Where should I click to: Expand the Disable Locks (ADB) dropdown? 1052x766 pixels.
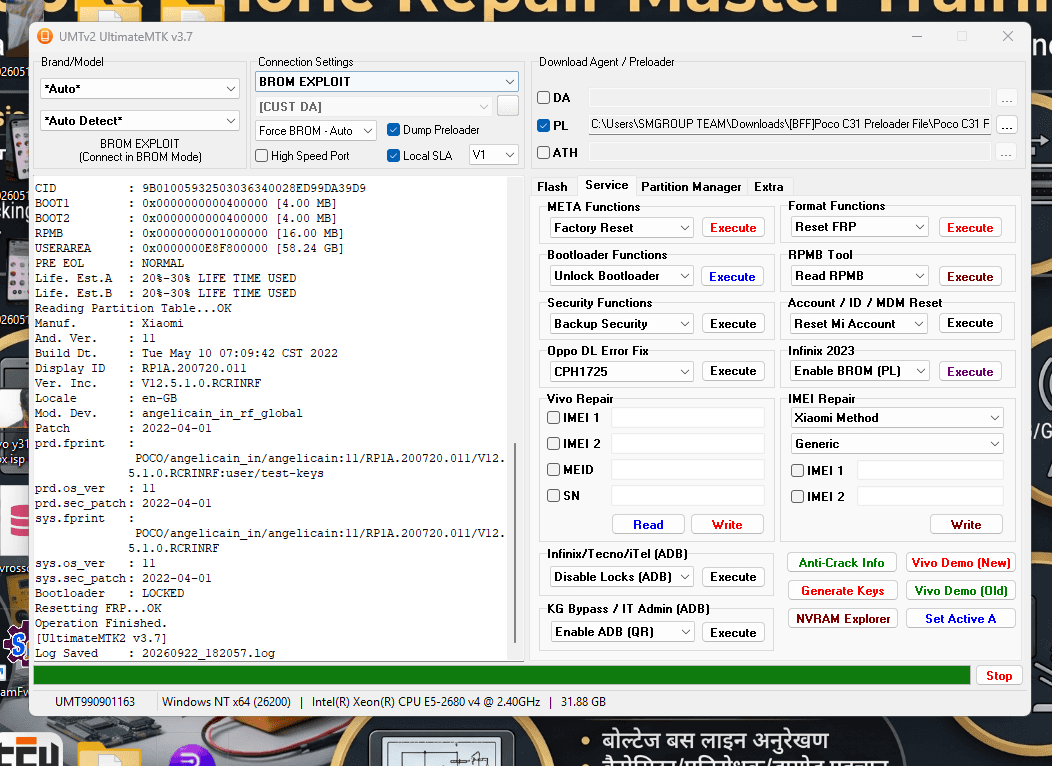(x=621, y=577)
